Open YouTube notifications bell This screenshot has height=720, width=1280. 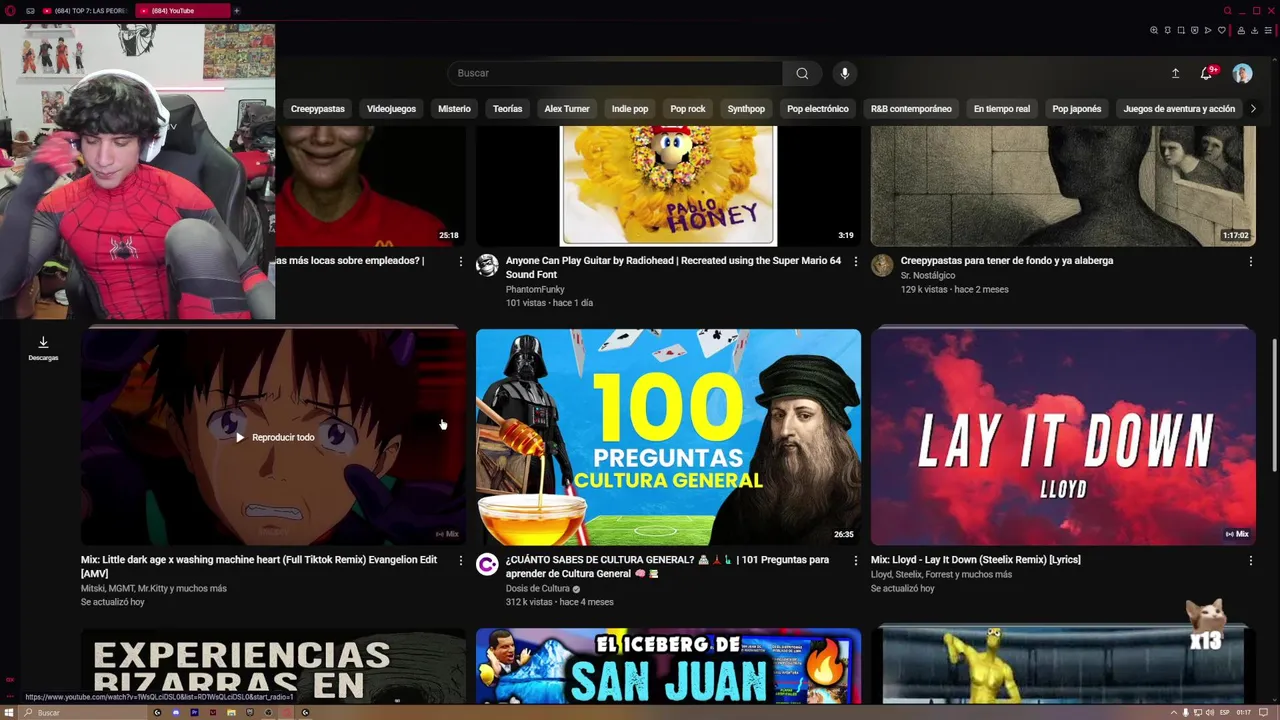pos(1207,73)
